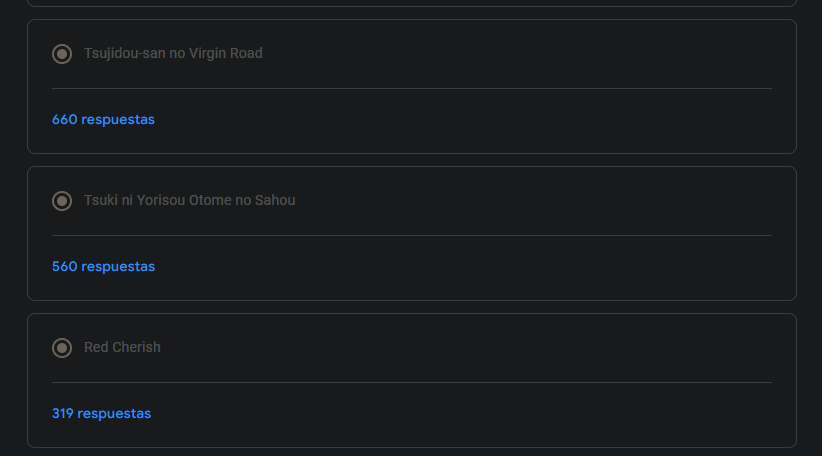
Task: Click the divider line above 660 respuestas
Action: coord(411,89)
